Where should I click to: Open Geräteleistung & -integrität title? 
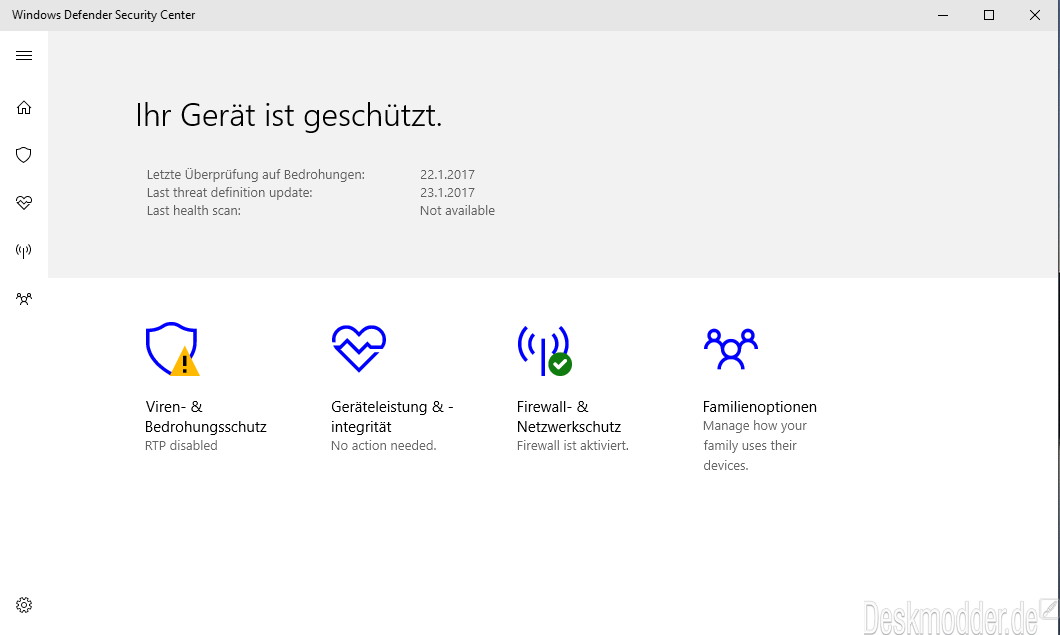tap(392, 417)
